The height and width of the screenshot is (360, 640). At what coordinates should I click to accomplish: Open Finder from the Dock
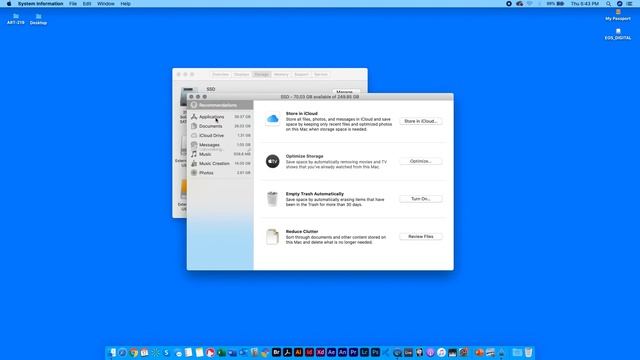tap(112, 352)
